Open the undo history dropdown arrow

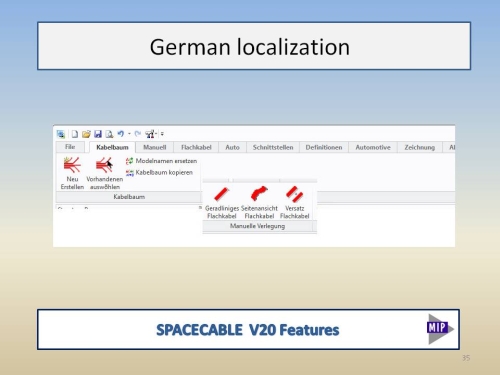coord(129,134)
